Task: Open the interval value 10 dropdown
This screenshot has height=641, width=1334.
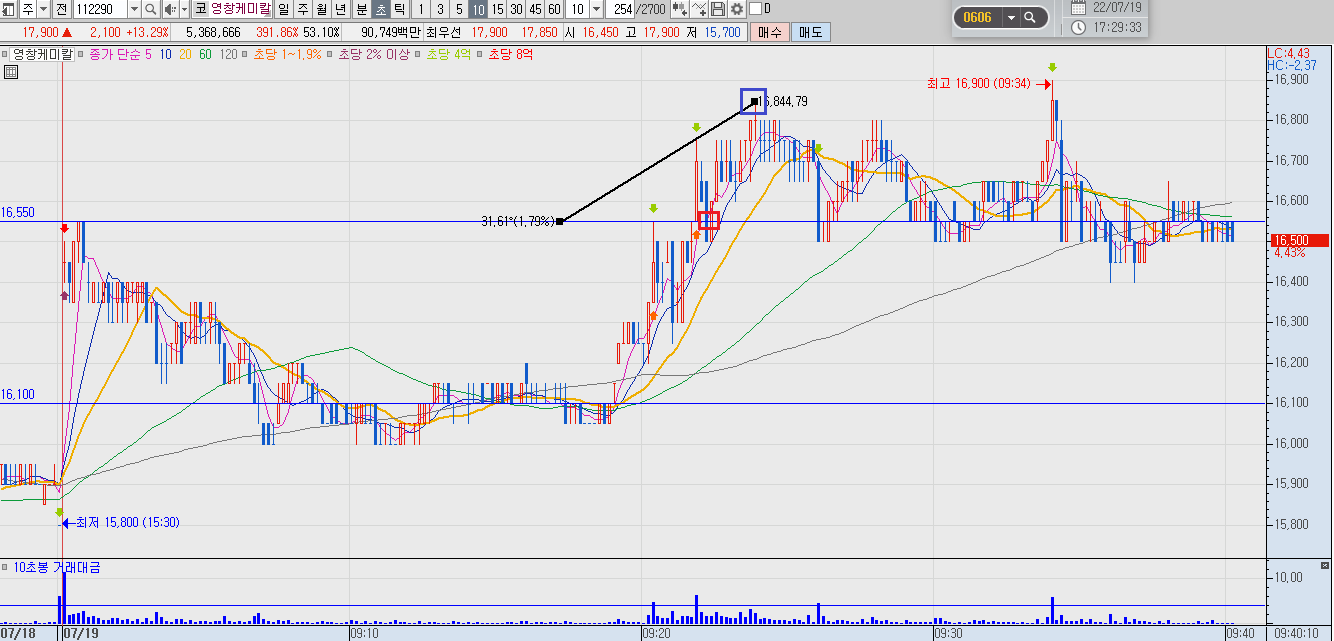Action: pos(597,9)
